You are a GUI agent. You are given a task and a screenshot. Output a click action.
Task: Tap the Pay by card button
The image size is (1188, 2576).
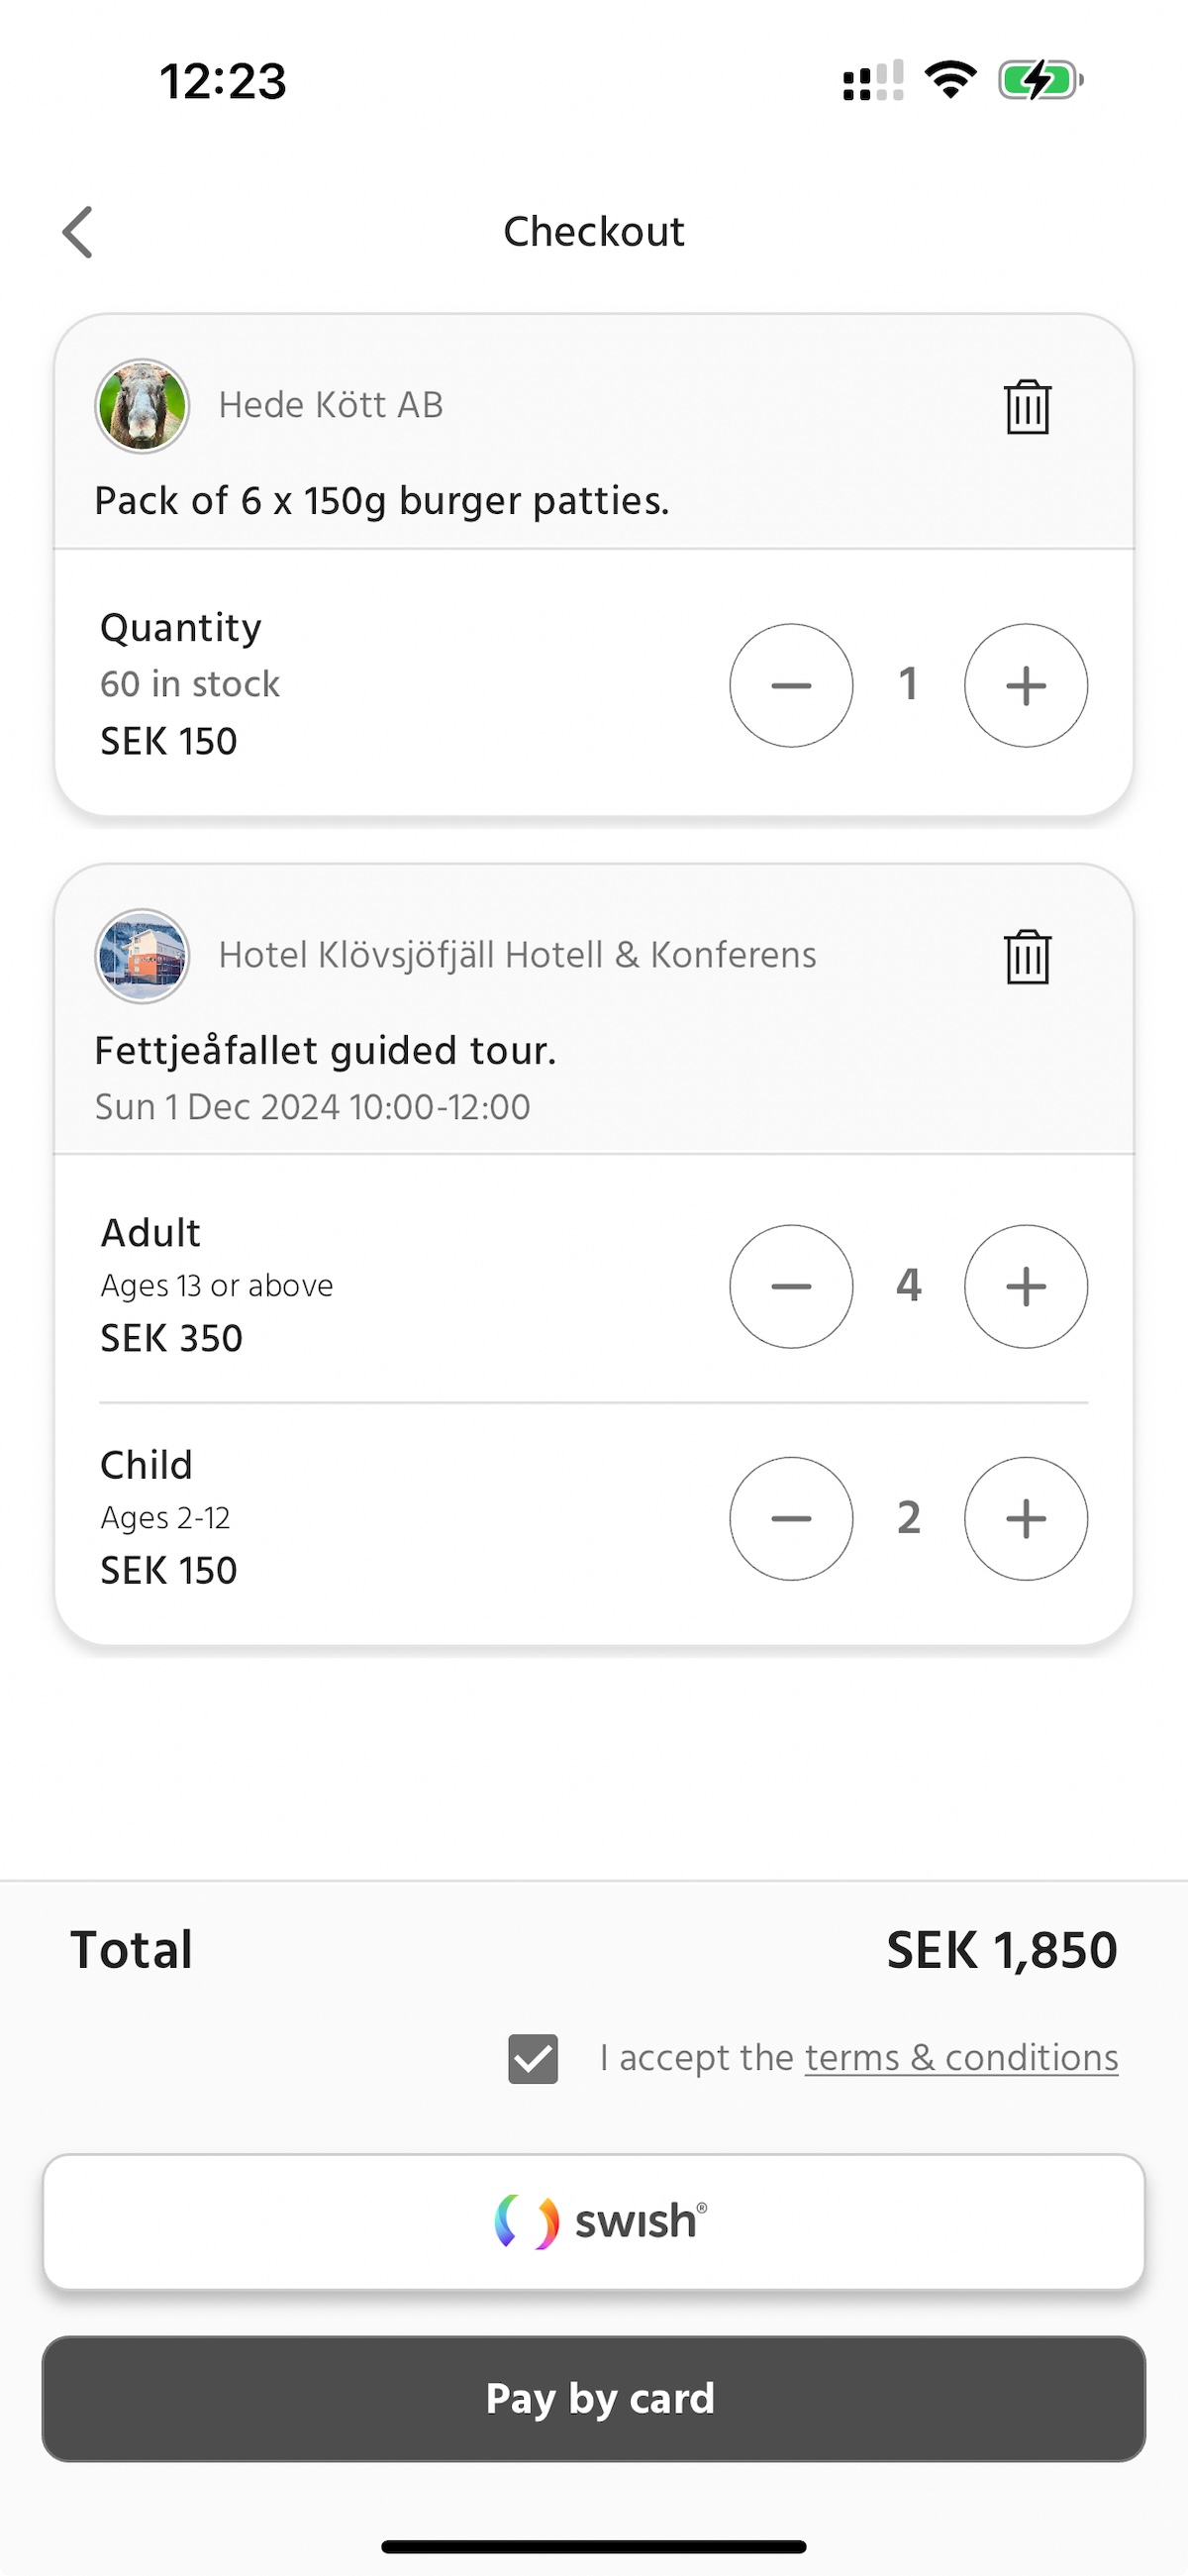(594, 2398)
